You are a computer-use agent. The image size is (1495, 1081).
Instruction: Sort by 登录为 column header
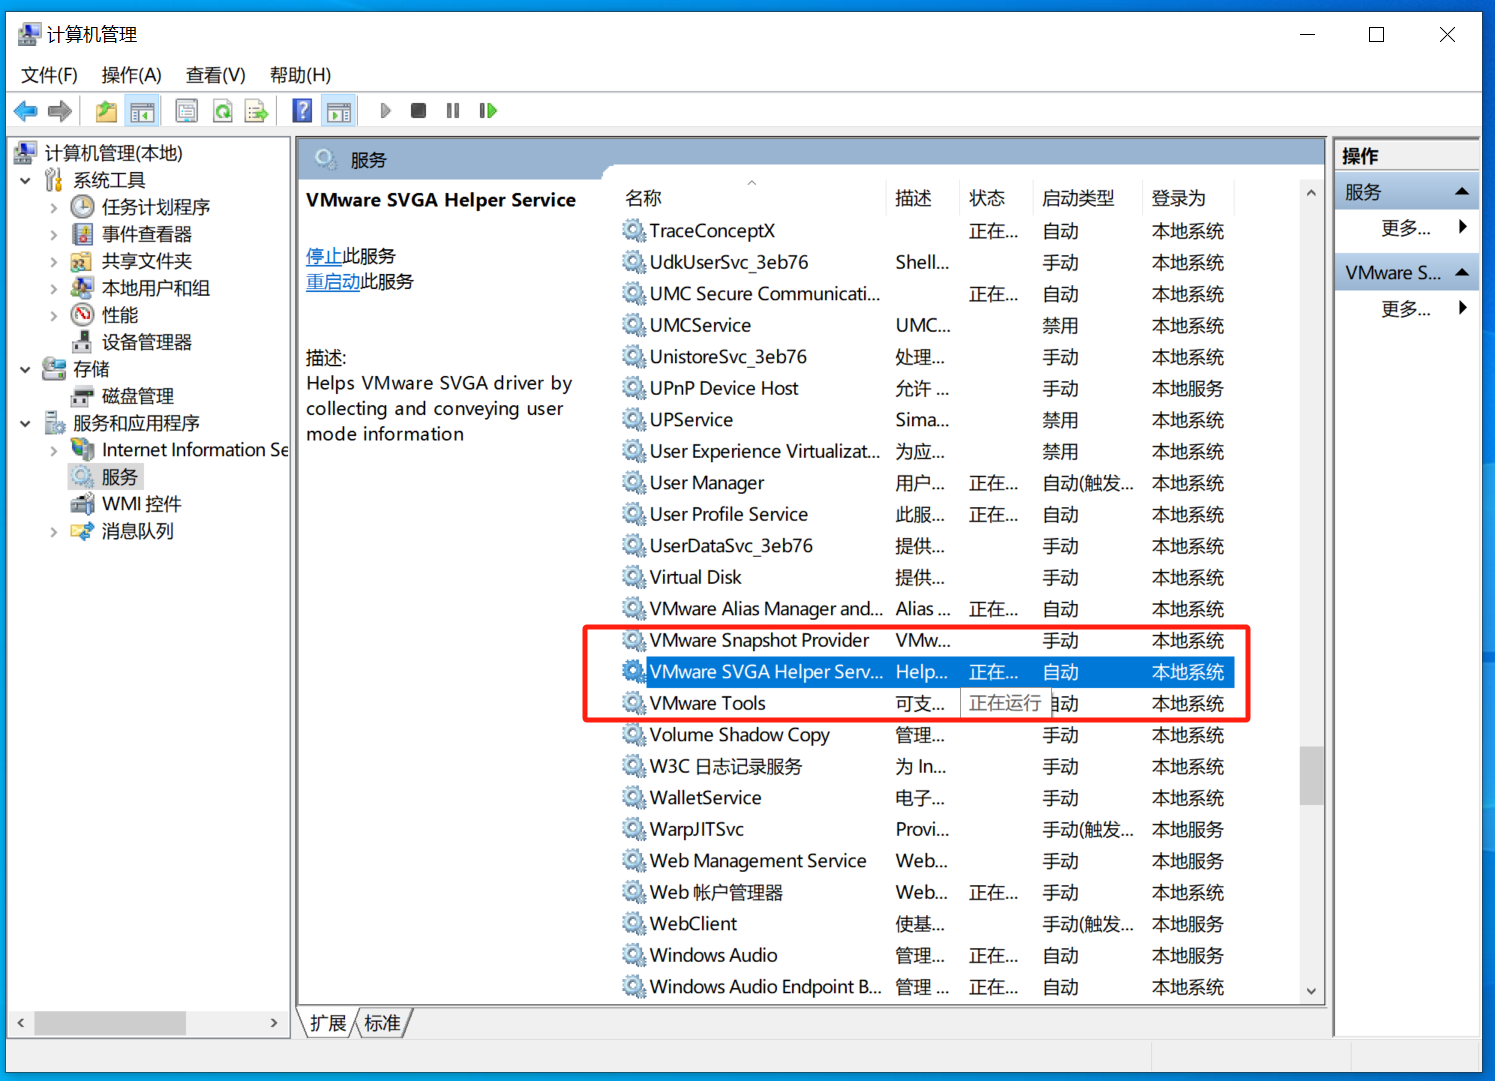1188,198
